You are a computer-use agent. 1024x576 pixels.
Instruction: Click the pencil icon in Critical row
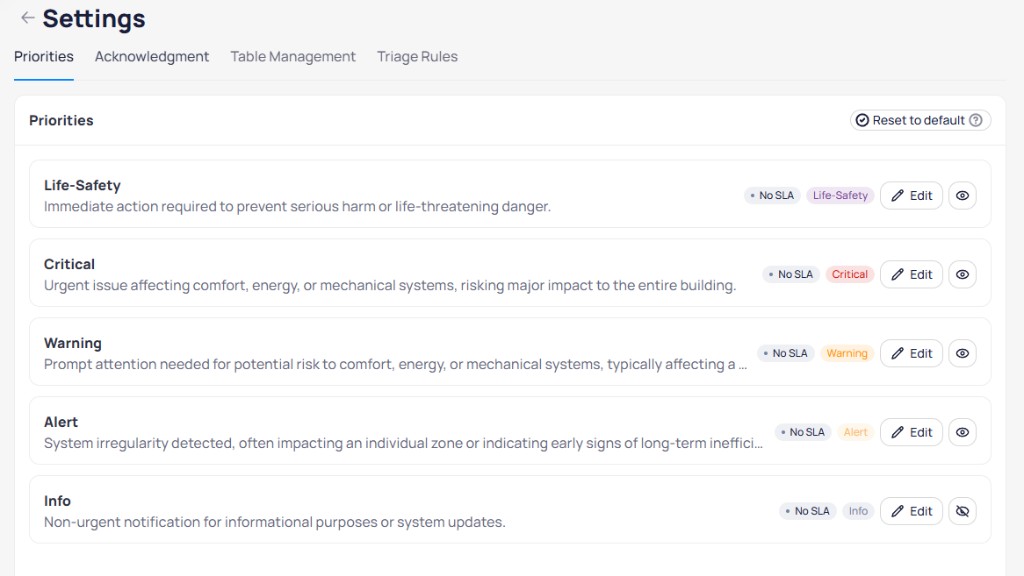(898, 274)
